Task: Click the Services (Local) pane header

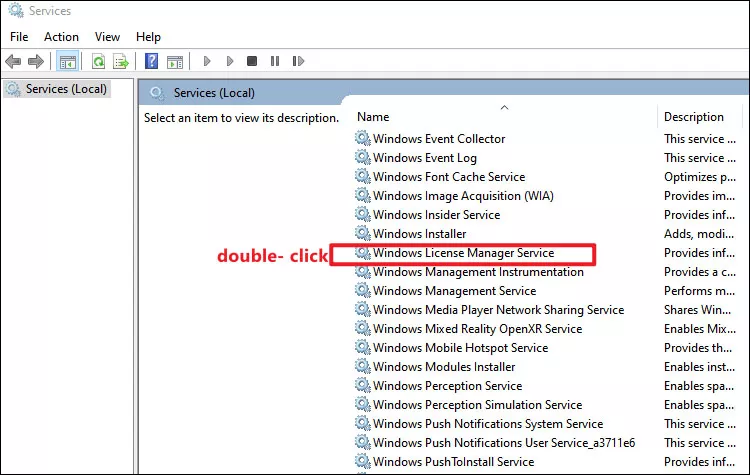Action: coord(214,93)
